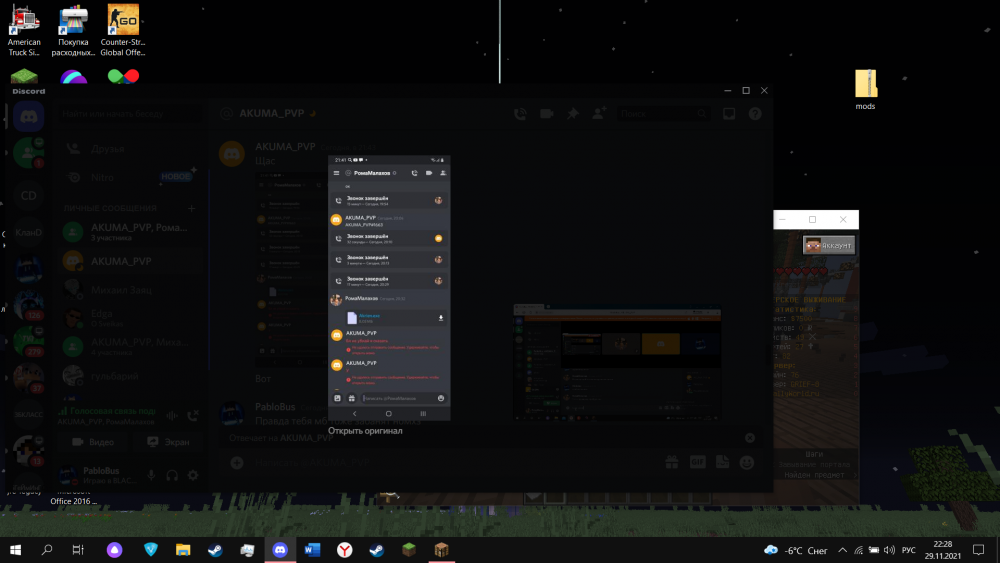Open the Minecraft grass block taskbar icon
Viewport: 1000px width, 563px height.
coord(409,550)
